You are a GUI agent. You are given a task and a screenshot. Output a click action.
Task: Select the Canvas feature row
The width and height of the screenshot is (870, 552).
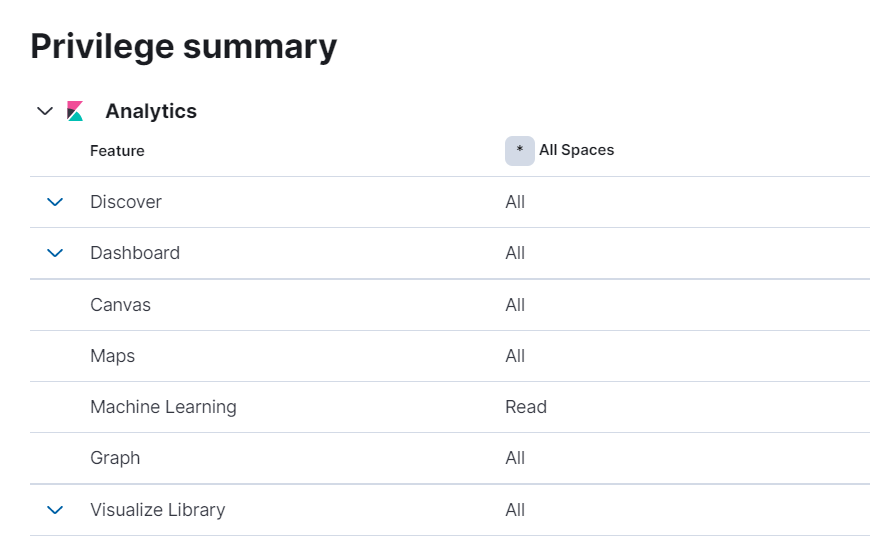450,305
